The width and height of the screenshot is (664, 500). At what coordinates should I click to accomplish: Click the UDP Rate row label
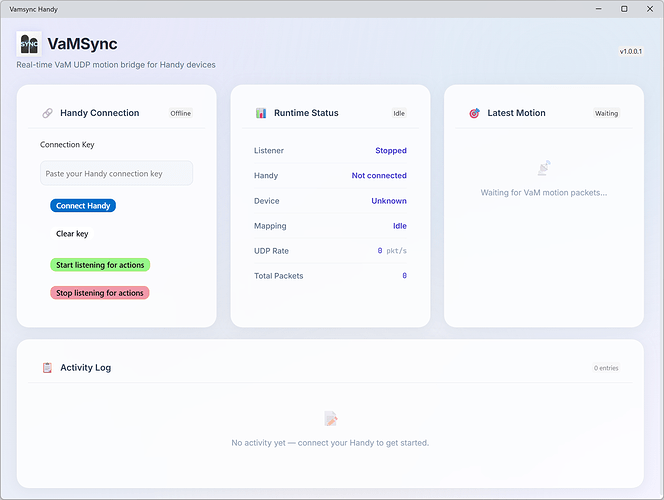(271, 251)
